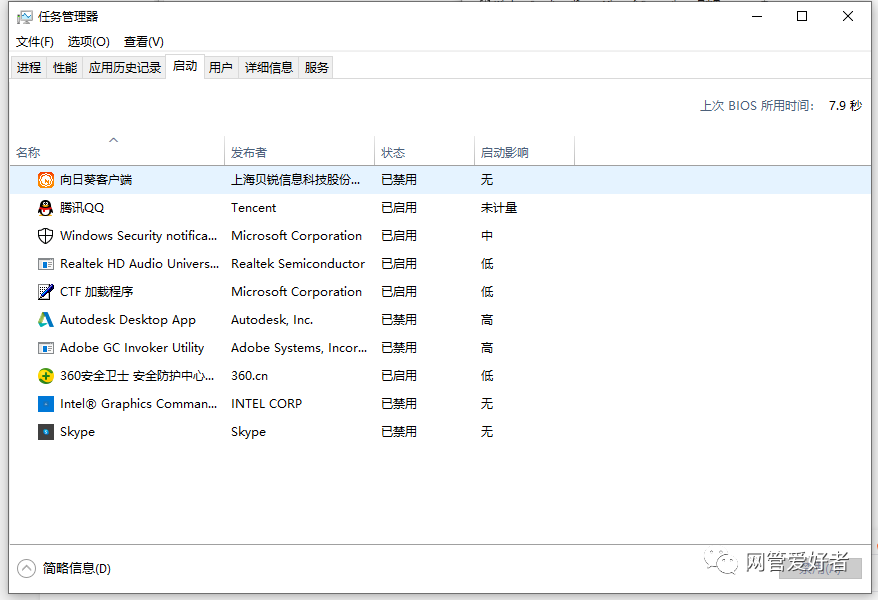Select the CTF 加载程序 entry

point(96,292)
